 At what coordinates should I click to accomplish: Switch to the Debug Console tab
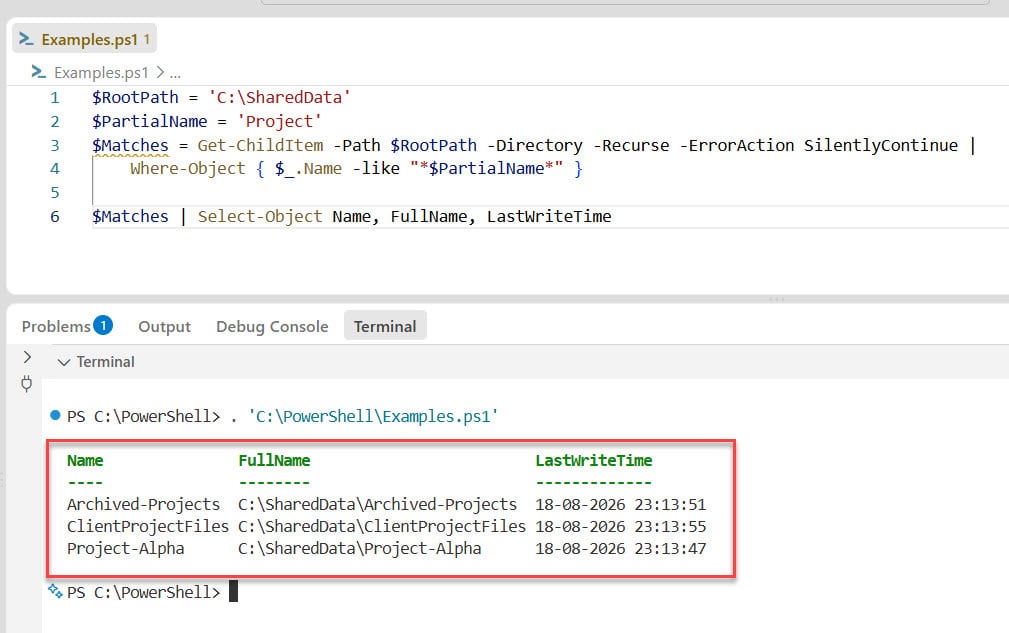[272, 327]
